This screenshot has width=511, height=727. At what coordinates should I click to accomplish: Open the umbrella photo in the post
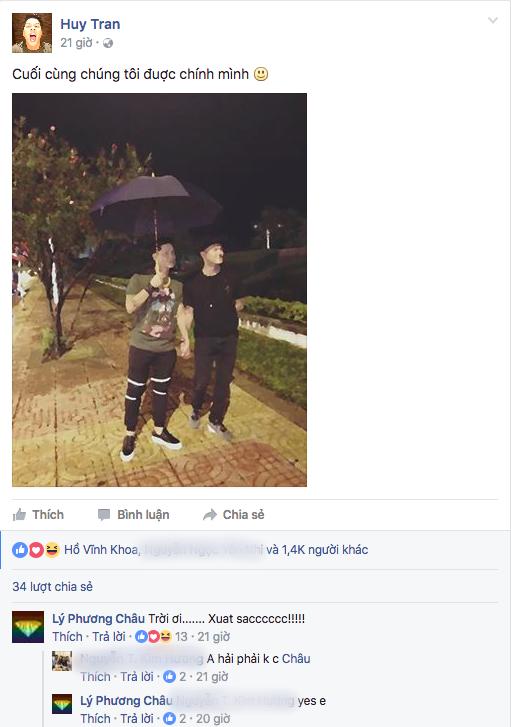point(160,290)
